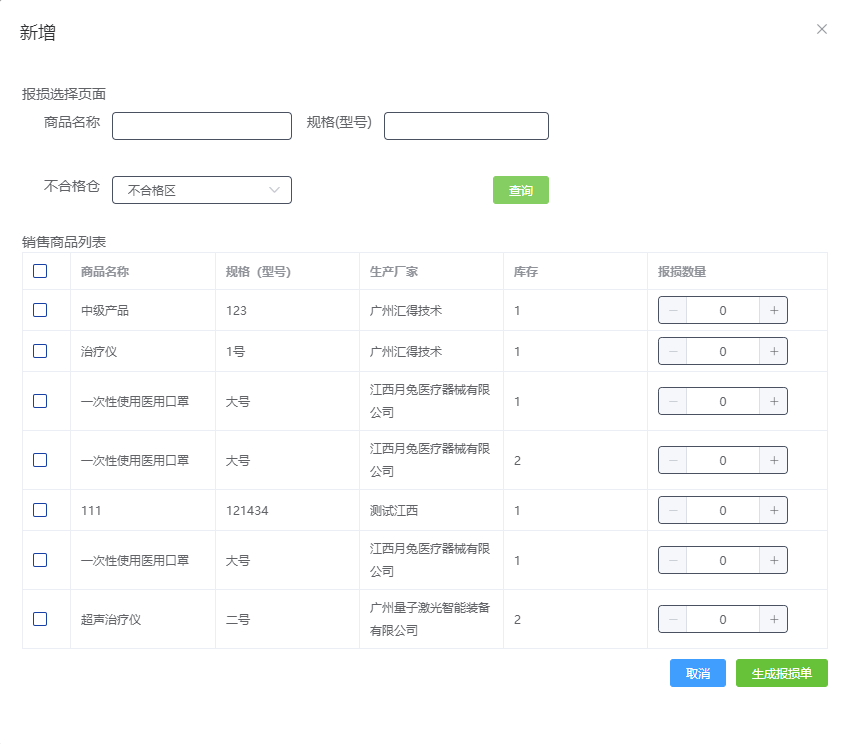This screenshot has height=744, width=846.
Task: Click the 不合格区 dropdown chevron arrow
Action: point(275,191)
